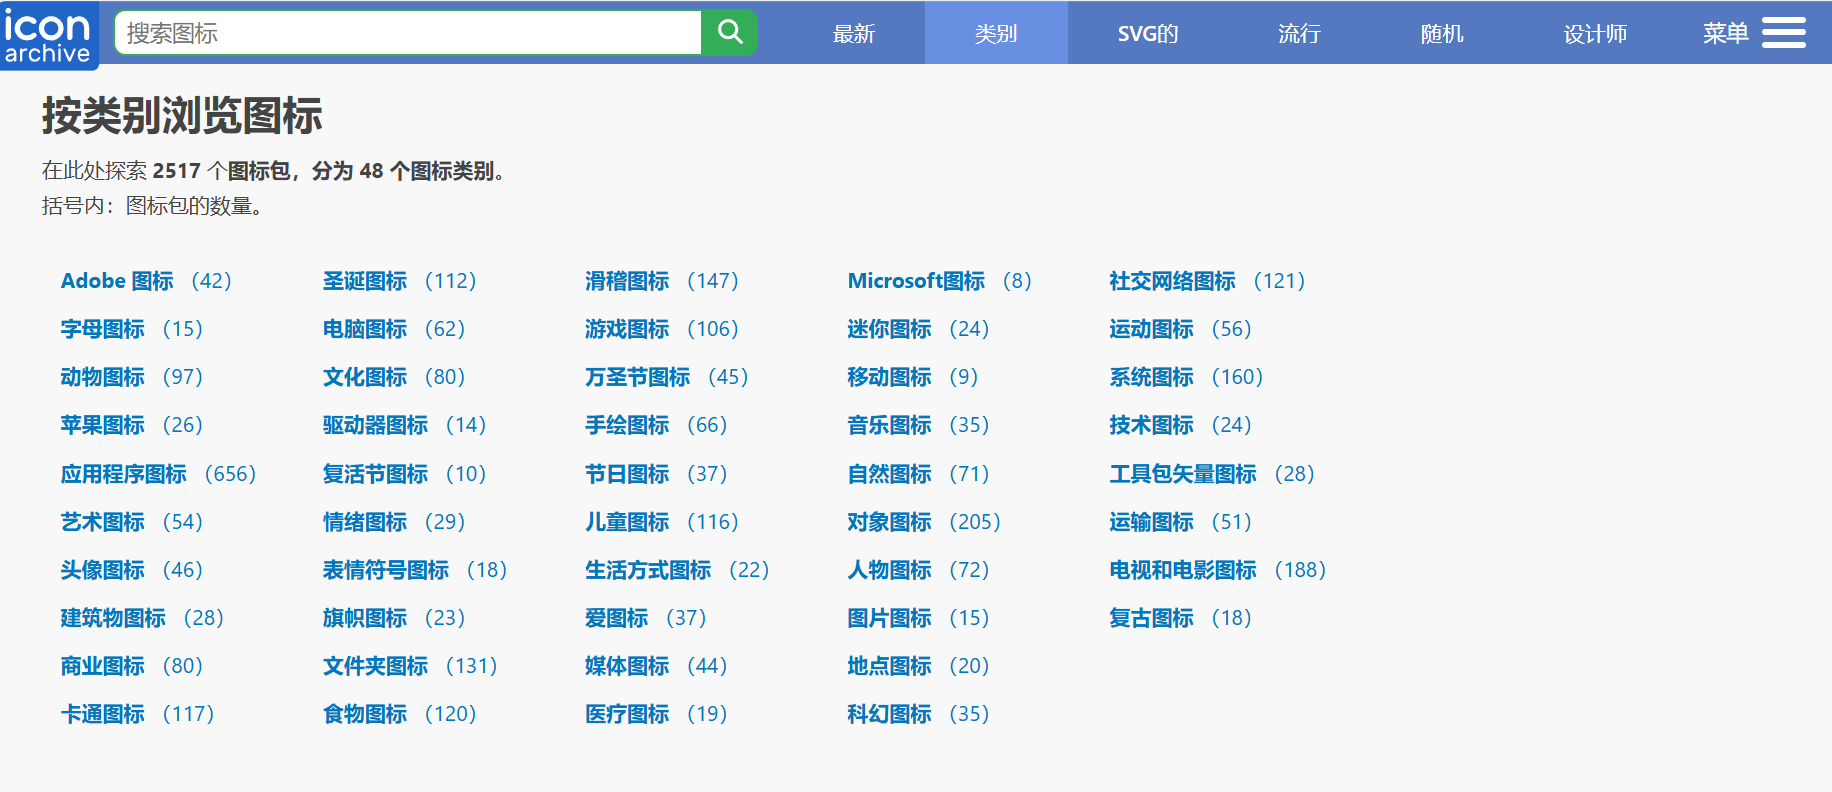1832x792 pixels.
Task: Open the 驱动器图标 category
Action: click(x=375, y=425)
